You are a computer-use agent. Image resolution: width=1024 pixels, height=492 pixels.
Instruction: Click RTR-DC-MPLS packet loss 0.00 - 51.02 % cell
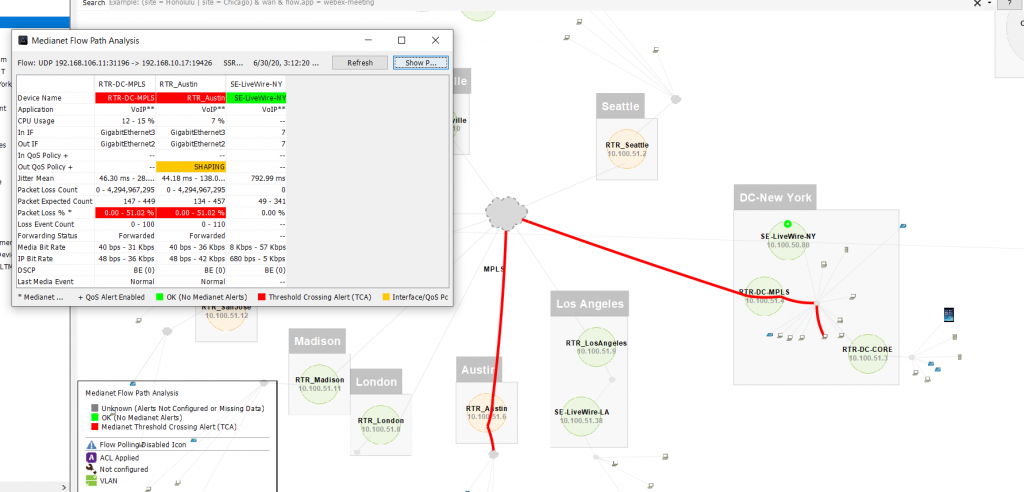(x=125, y=213)
